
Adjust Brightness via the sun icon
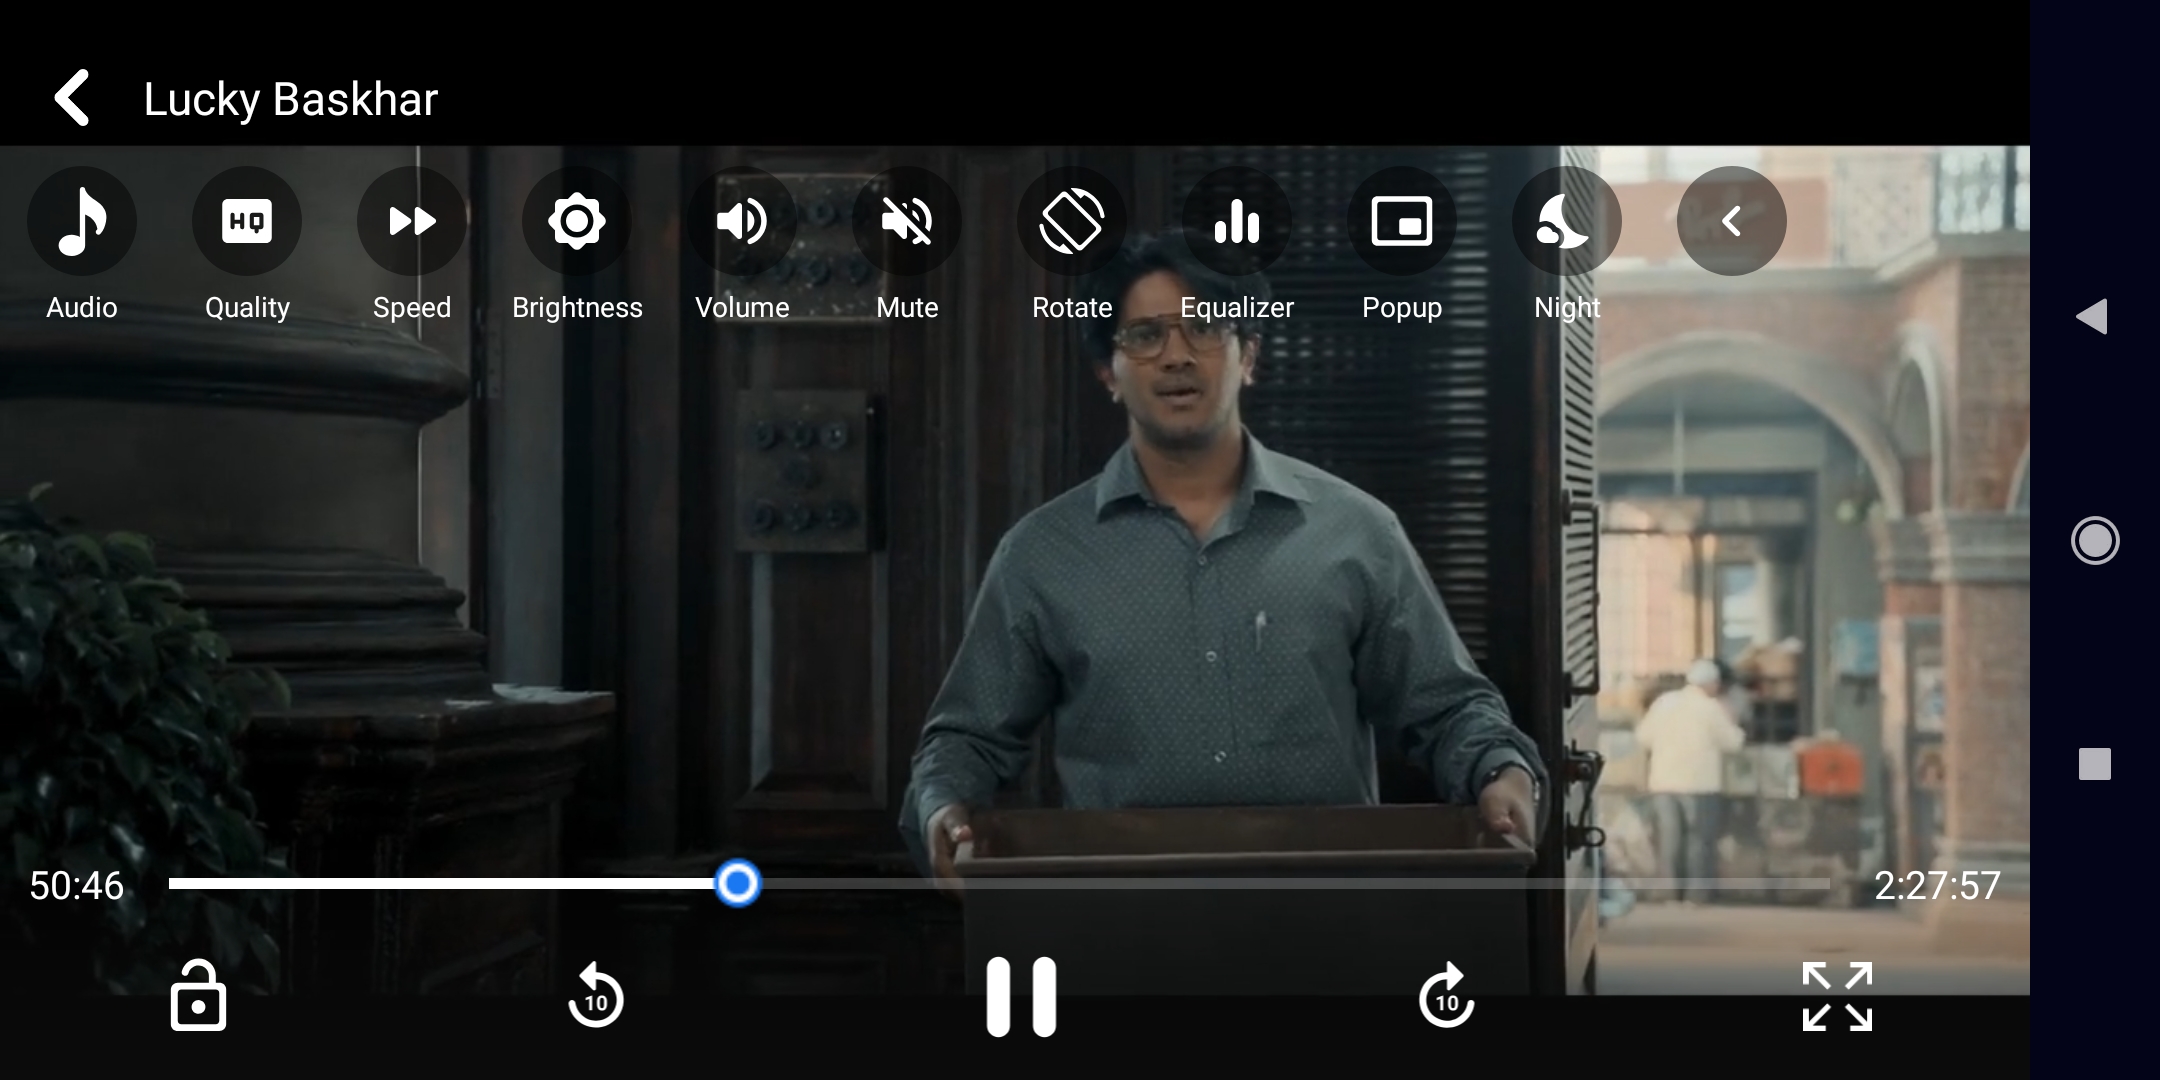click(x=577, y=221)
